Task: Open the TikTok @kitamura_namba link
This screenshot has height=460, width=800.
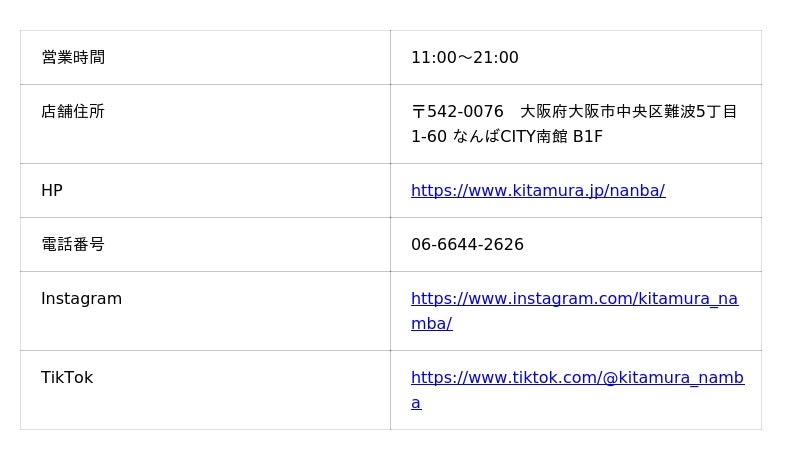Action: 577,377
